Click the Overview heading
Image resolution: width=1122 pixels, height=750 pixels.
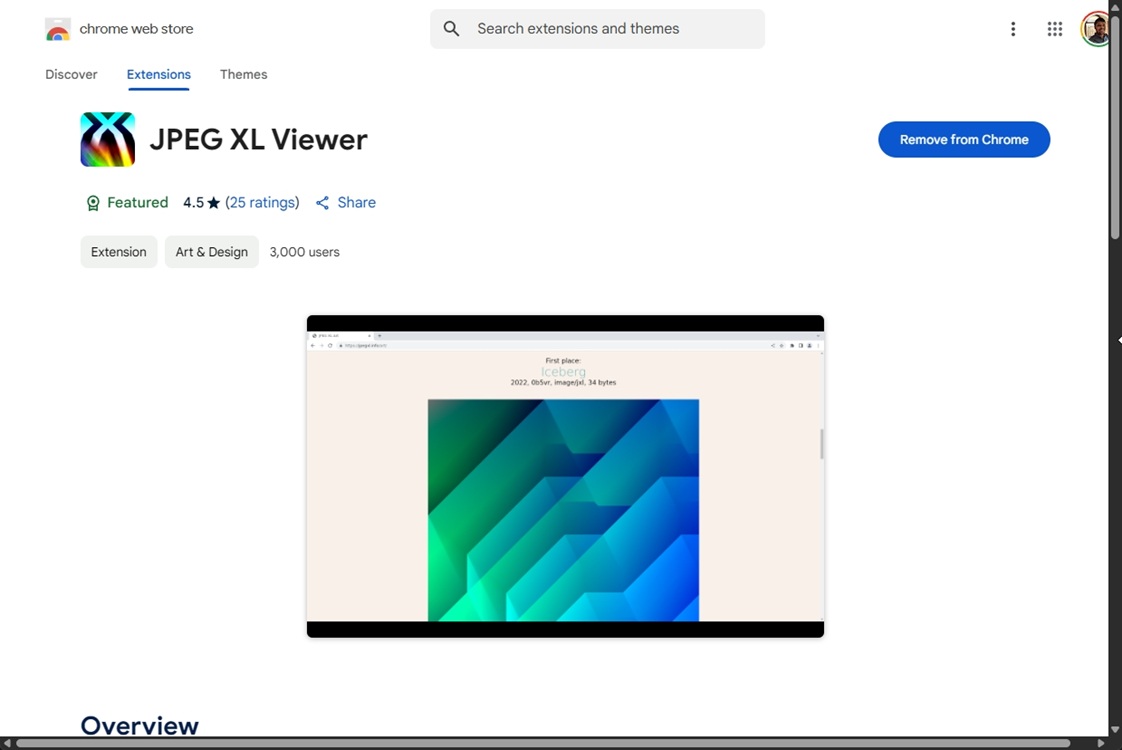point(139,725)
